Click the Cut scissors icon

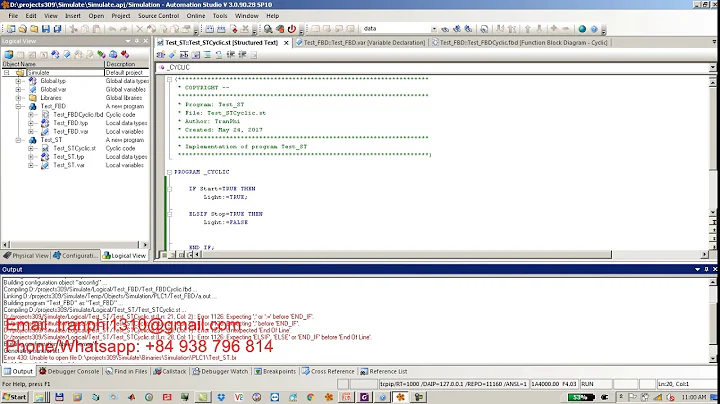click(x=73, y=29)
